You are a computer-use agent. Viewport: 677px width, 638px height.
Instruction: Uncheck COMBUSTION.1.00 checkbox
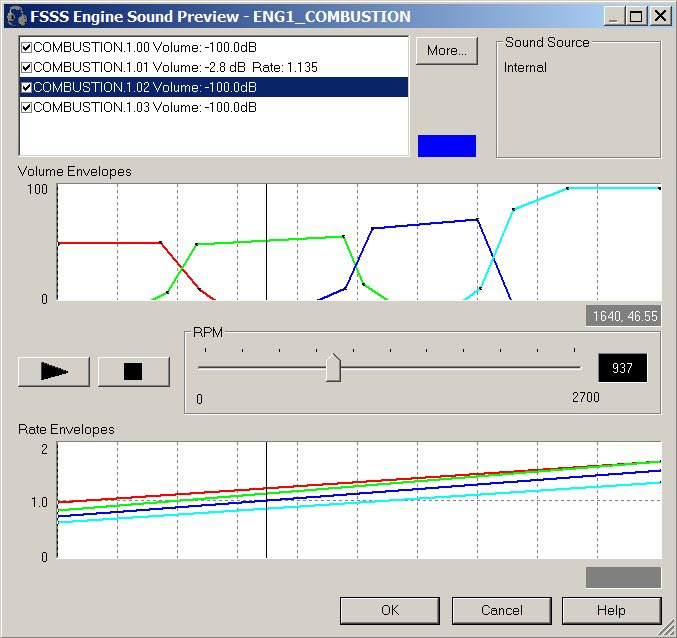pos(27,47)
